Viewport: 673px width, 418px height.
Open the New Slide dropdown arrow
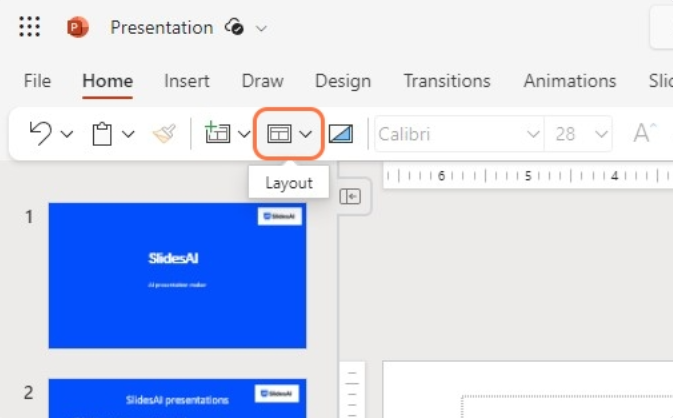[244, 134]
